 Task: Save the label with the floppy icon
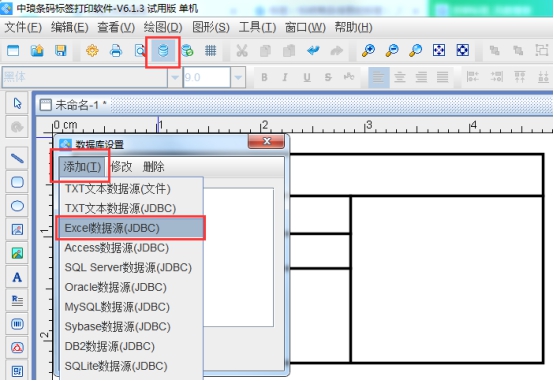60,51
